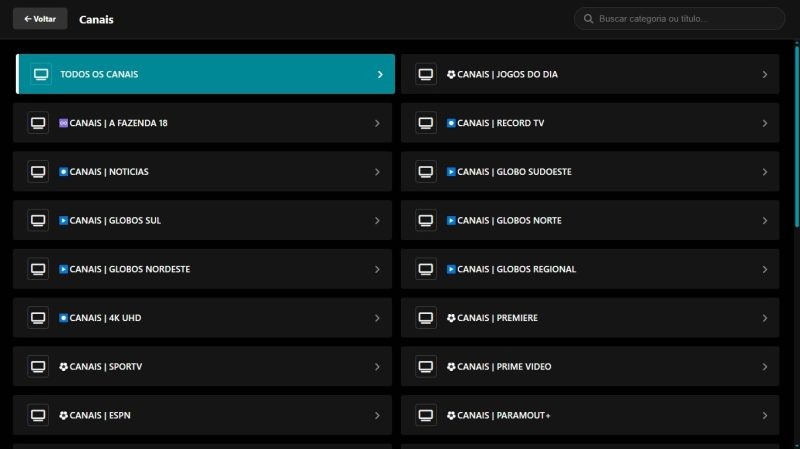Open CANAIS | PARAMOUT+

point(590,415)
